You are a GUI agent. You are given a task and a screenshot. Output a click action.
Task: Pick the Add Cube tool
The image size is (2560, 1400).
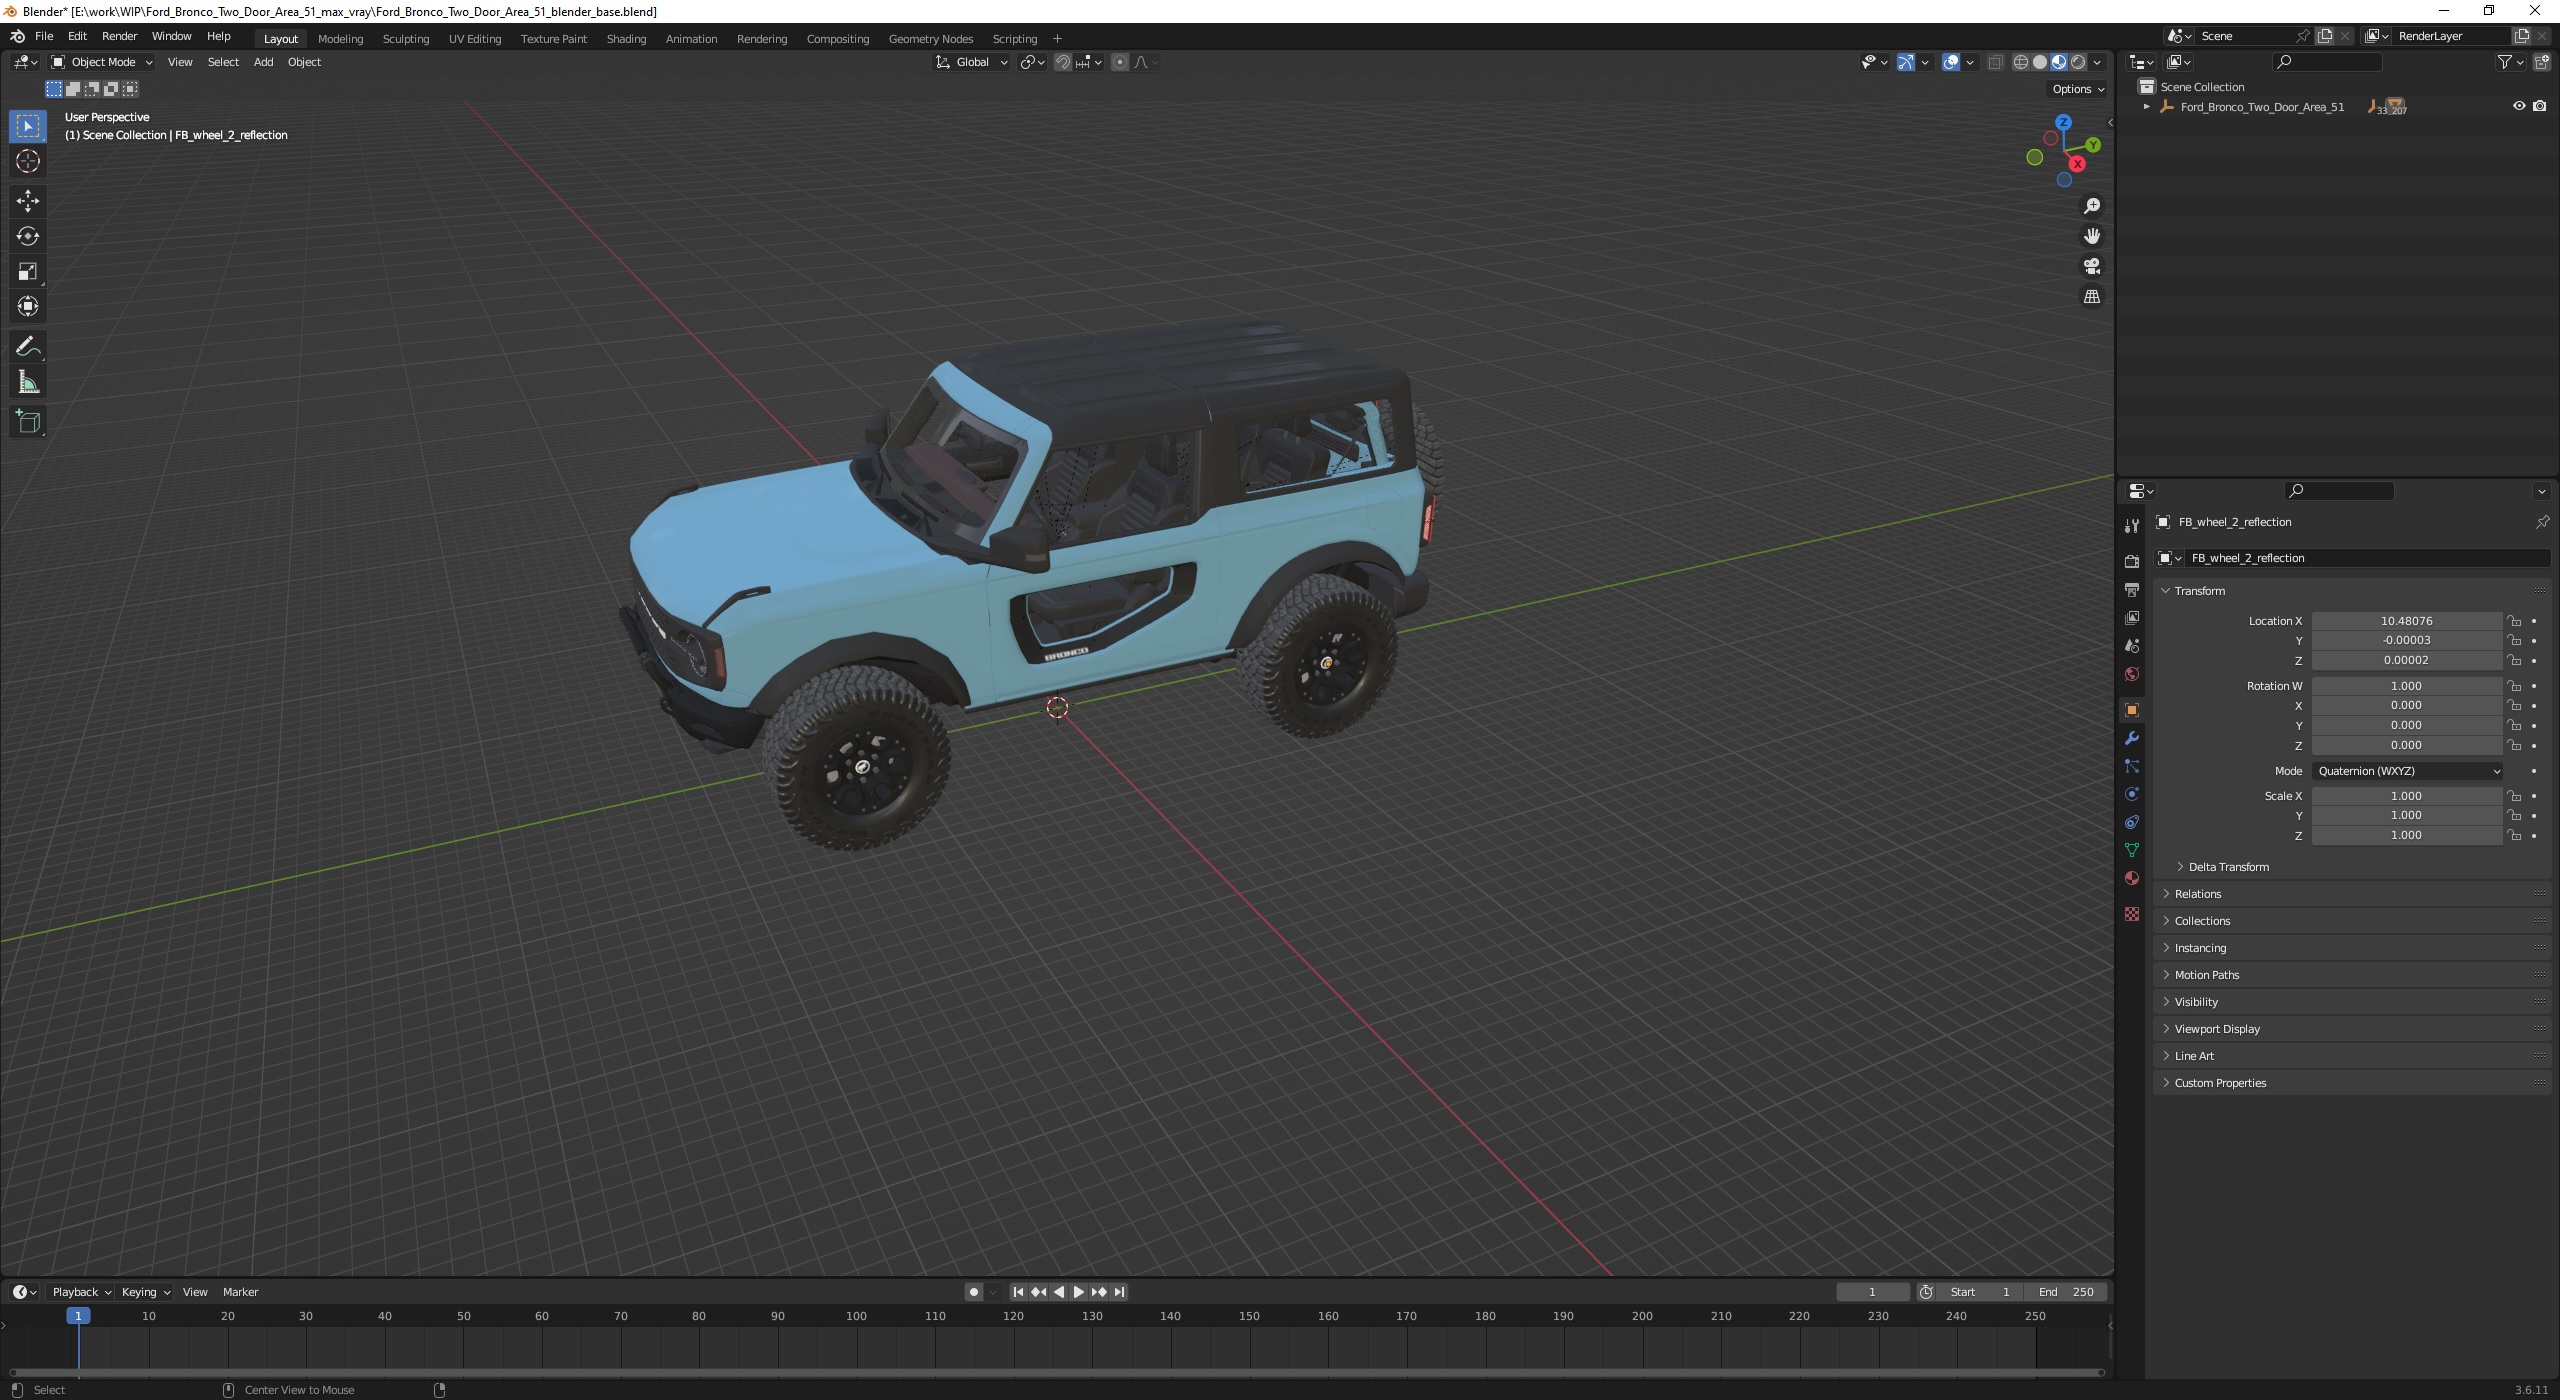pos(28,422)
